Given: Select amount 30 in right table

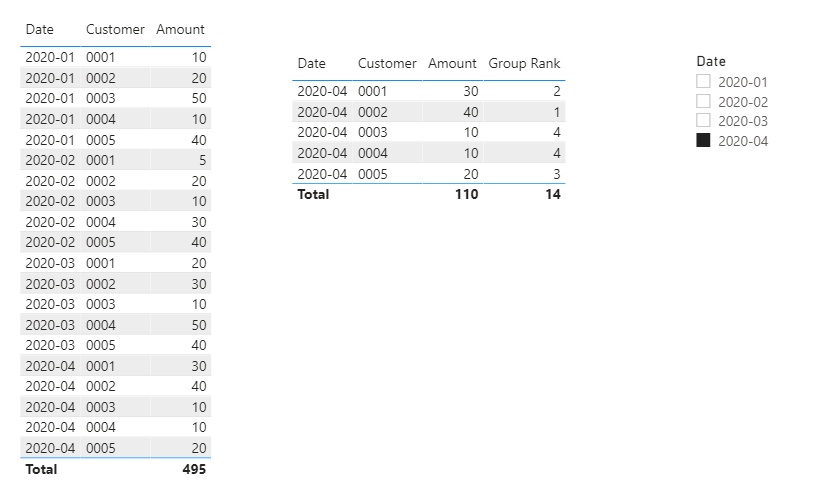Looking at the screenshot, I should coord(471,91).
